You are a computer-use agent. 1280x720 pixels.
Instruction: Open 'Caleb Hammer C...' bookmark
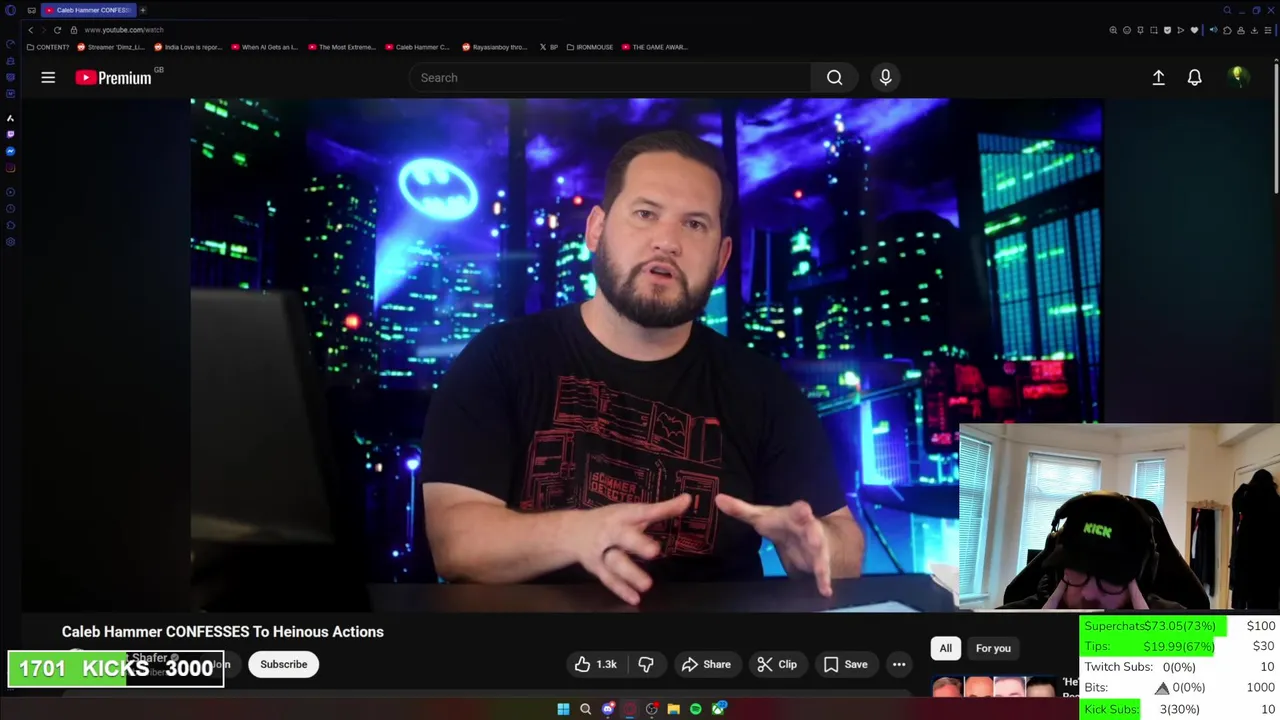click(418, 47)
